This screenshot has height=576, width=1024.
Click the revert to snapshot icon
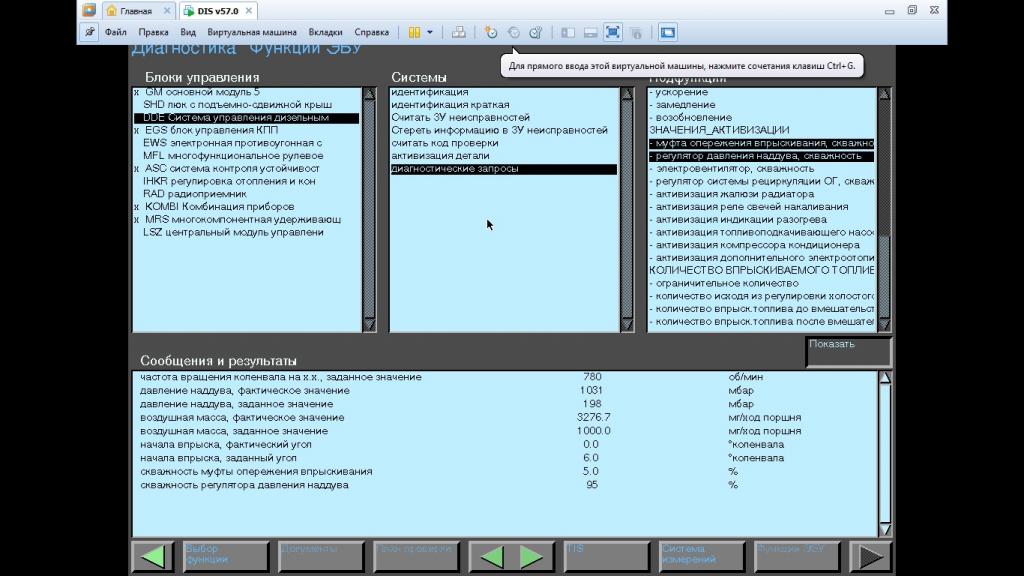pyautogui.click(x=514, y=32)
